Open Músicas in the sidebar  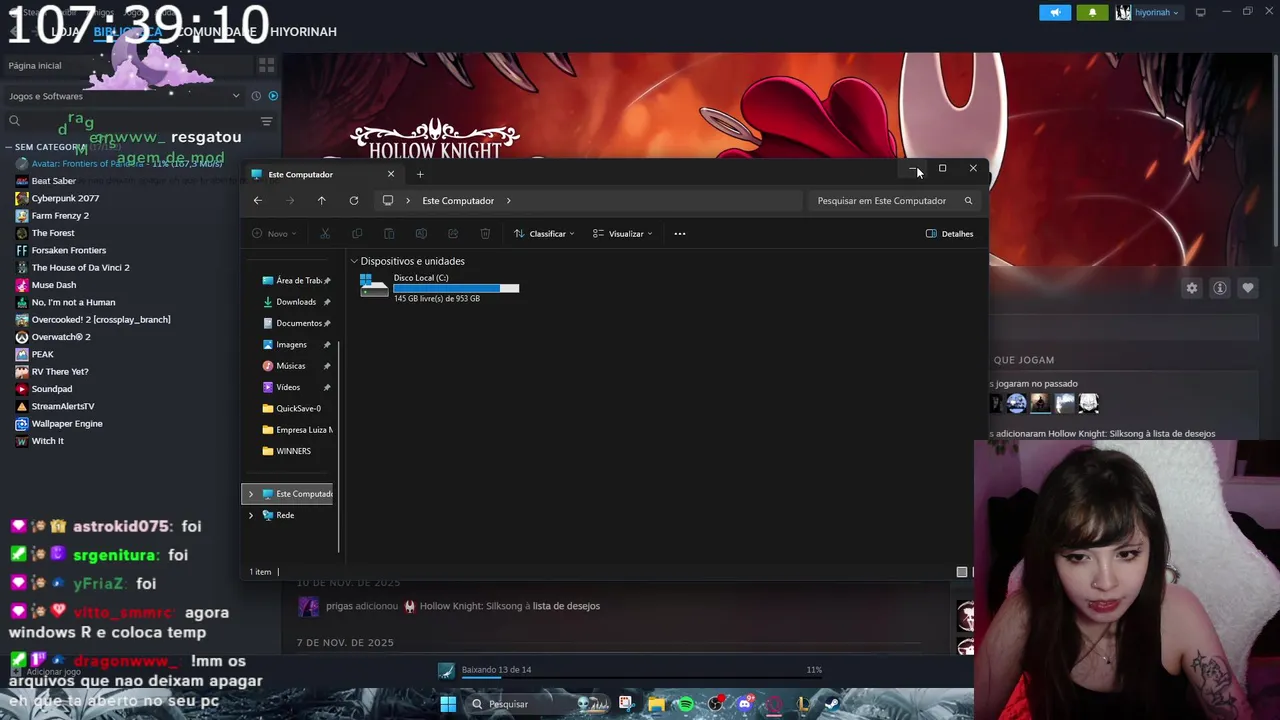296,366
